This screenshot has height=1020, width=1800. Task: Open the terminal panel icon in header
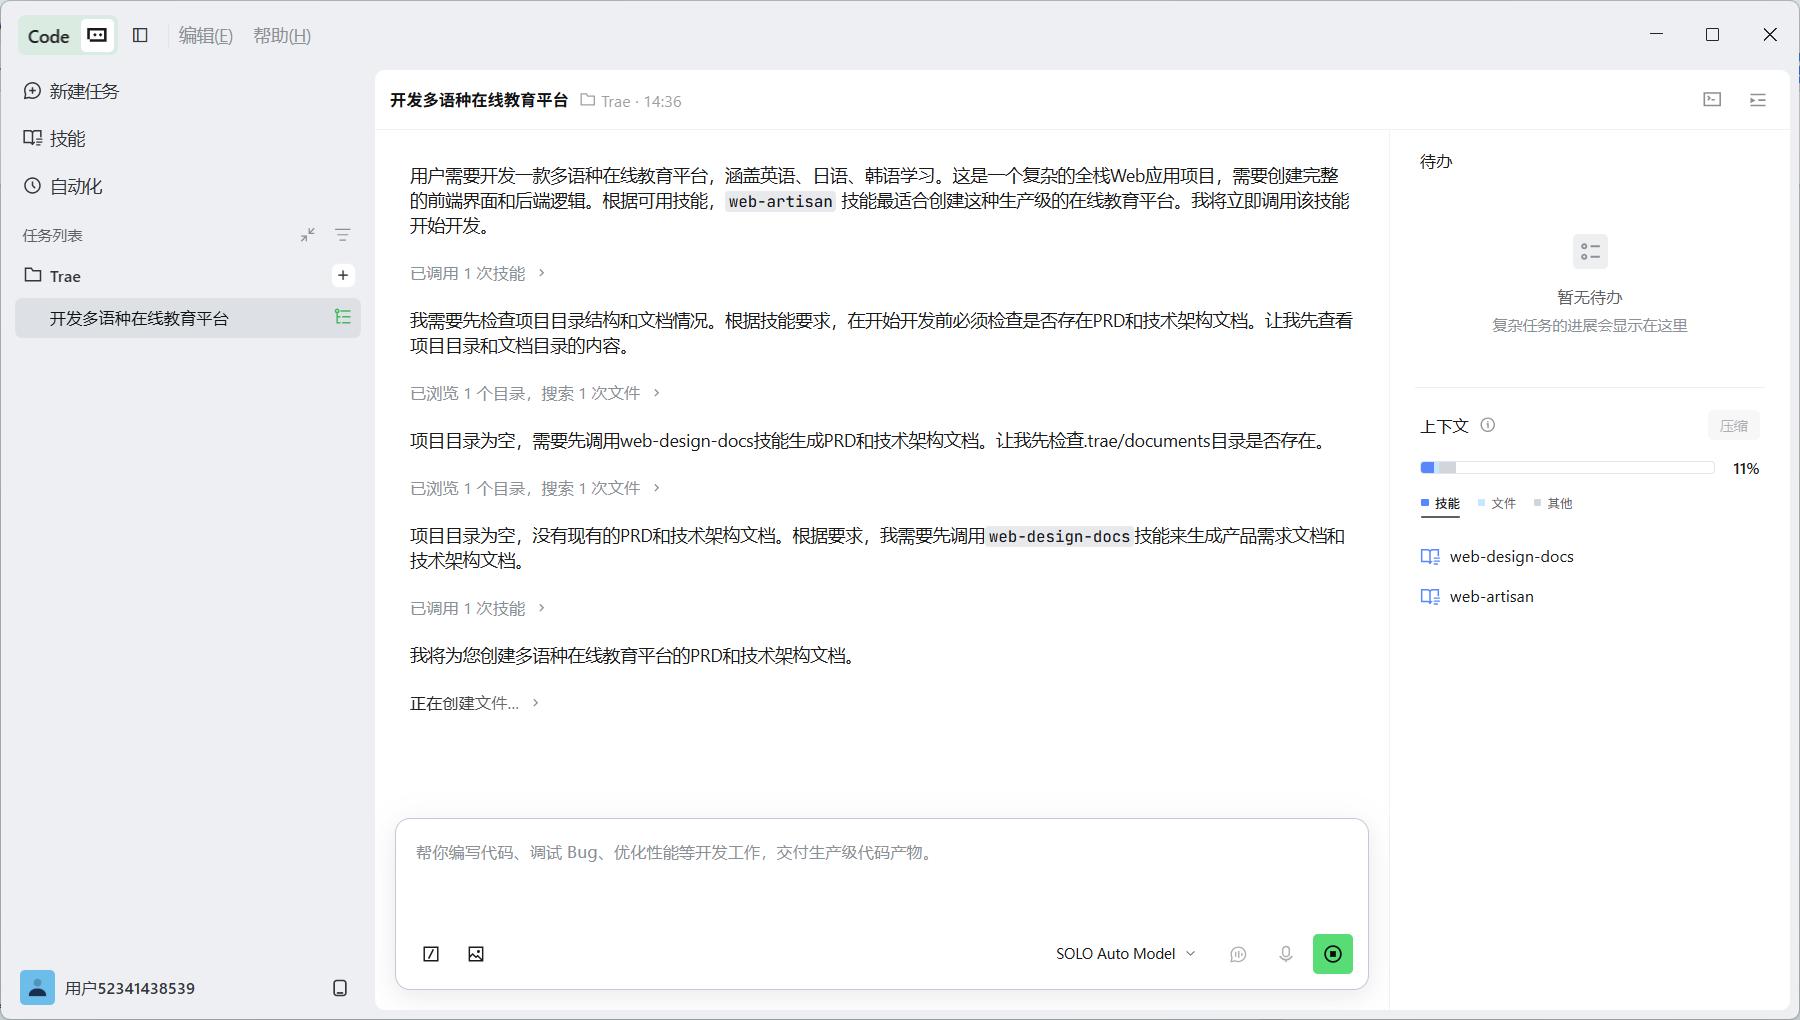coord(1712,100)
